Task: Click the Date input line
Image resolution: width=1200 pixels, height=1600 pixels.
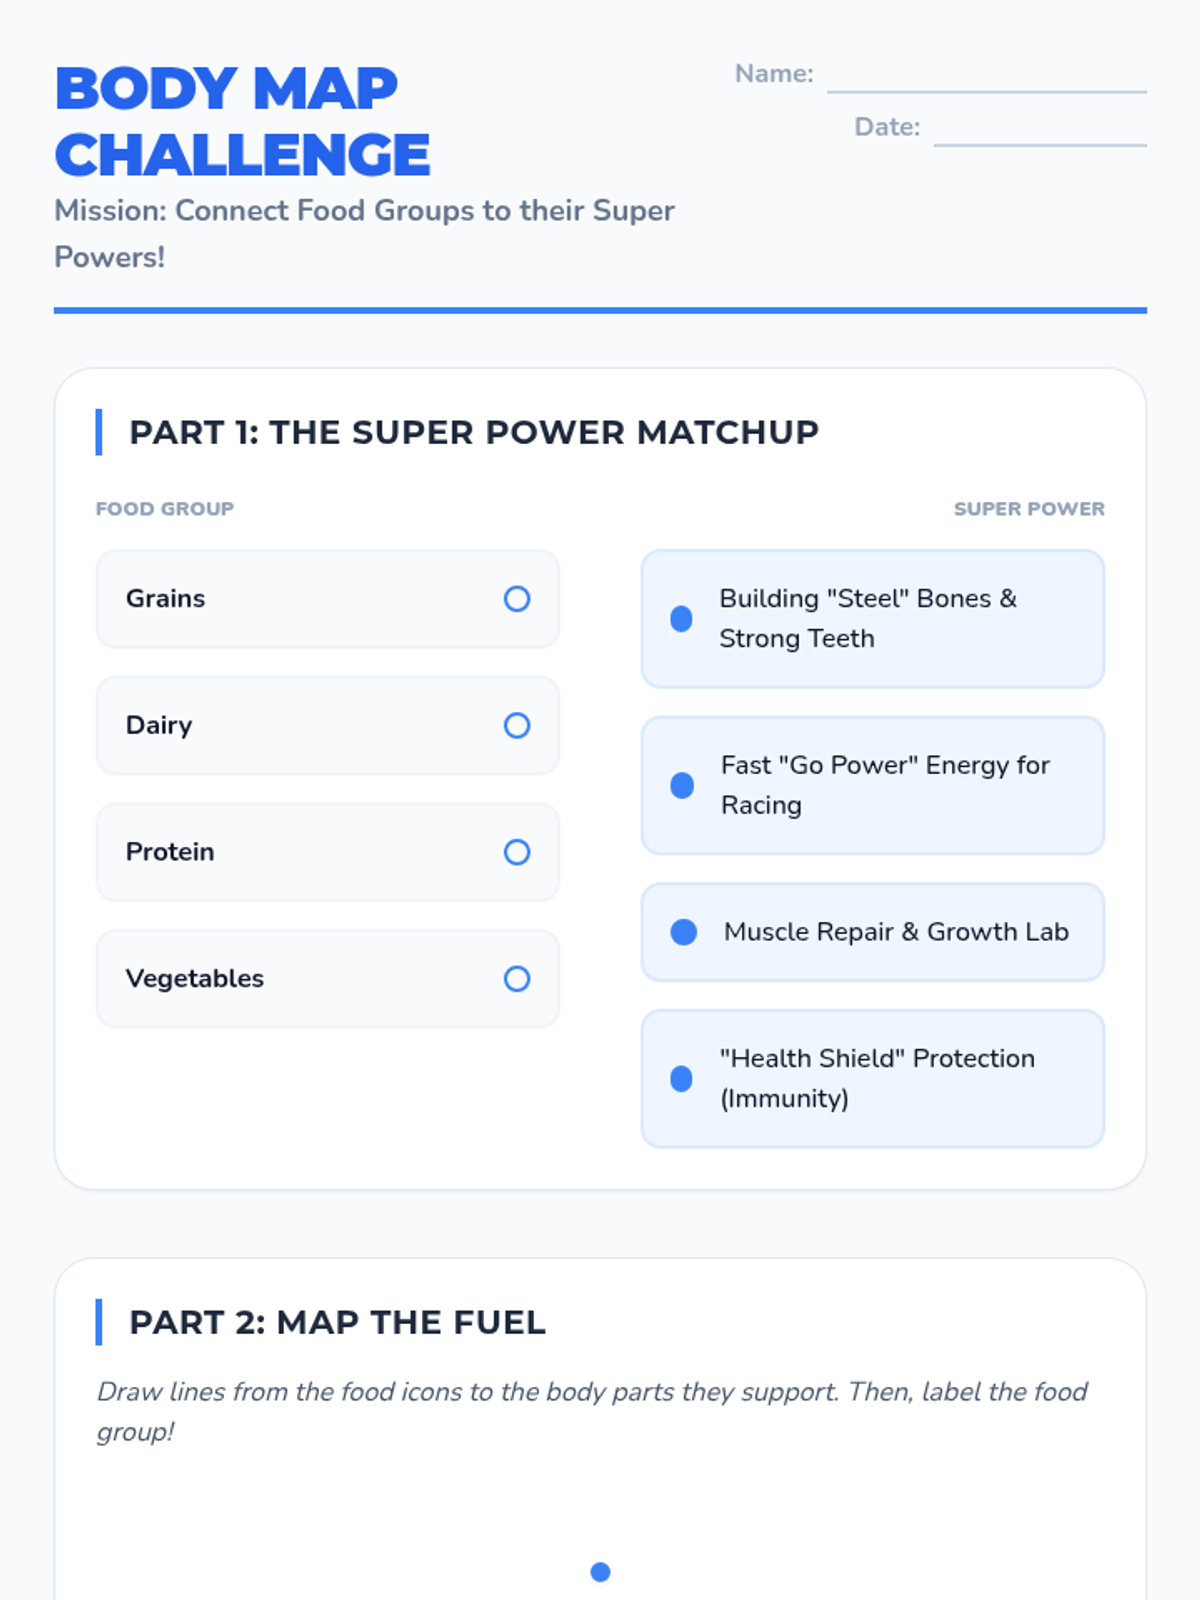Action: click(1039, 131)
